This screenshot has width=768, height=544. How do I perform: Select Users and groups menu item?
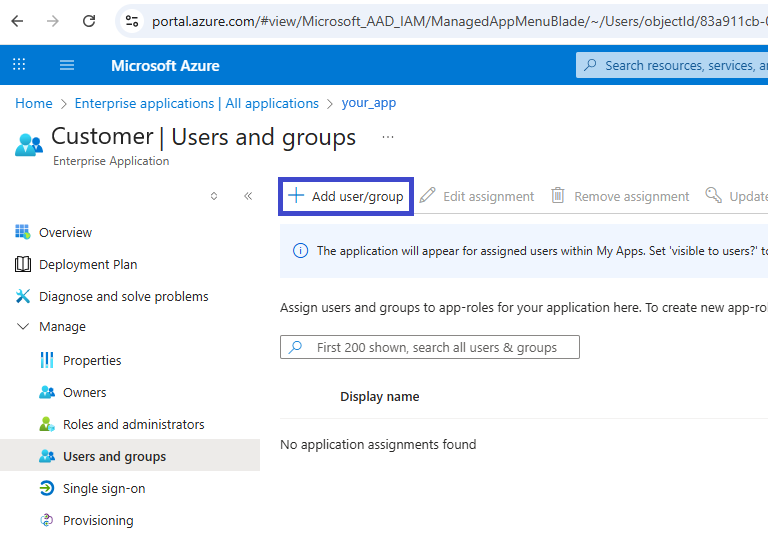point(130,456)
